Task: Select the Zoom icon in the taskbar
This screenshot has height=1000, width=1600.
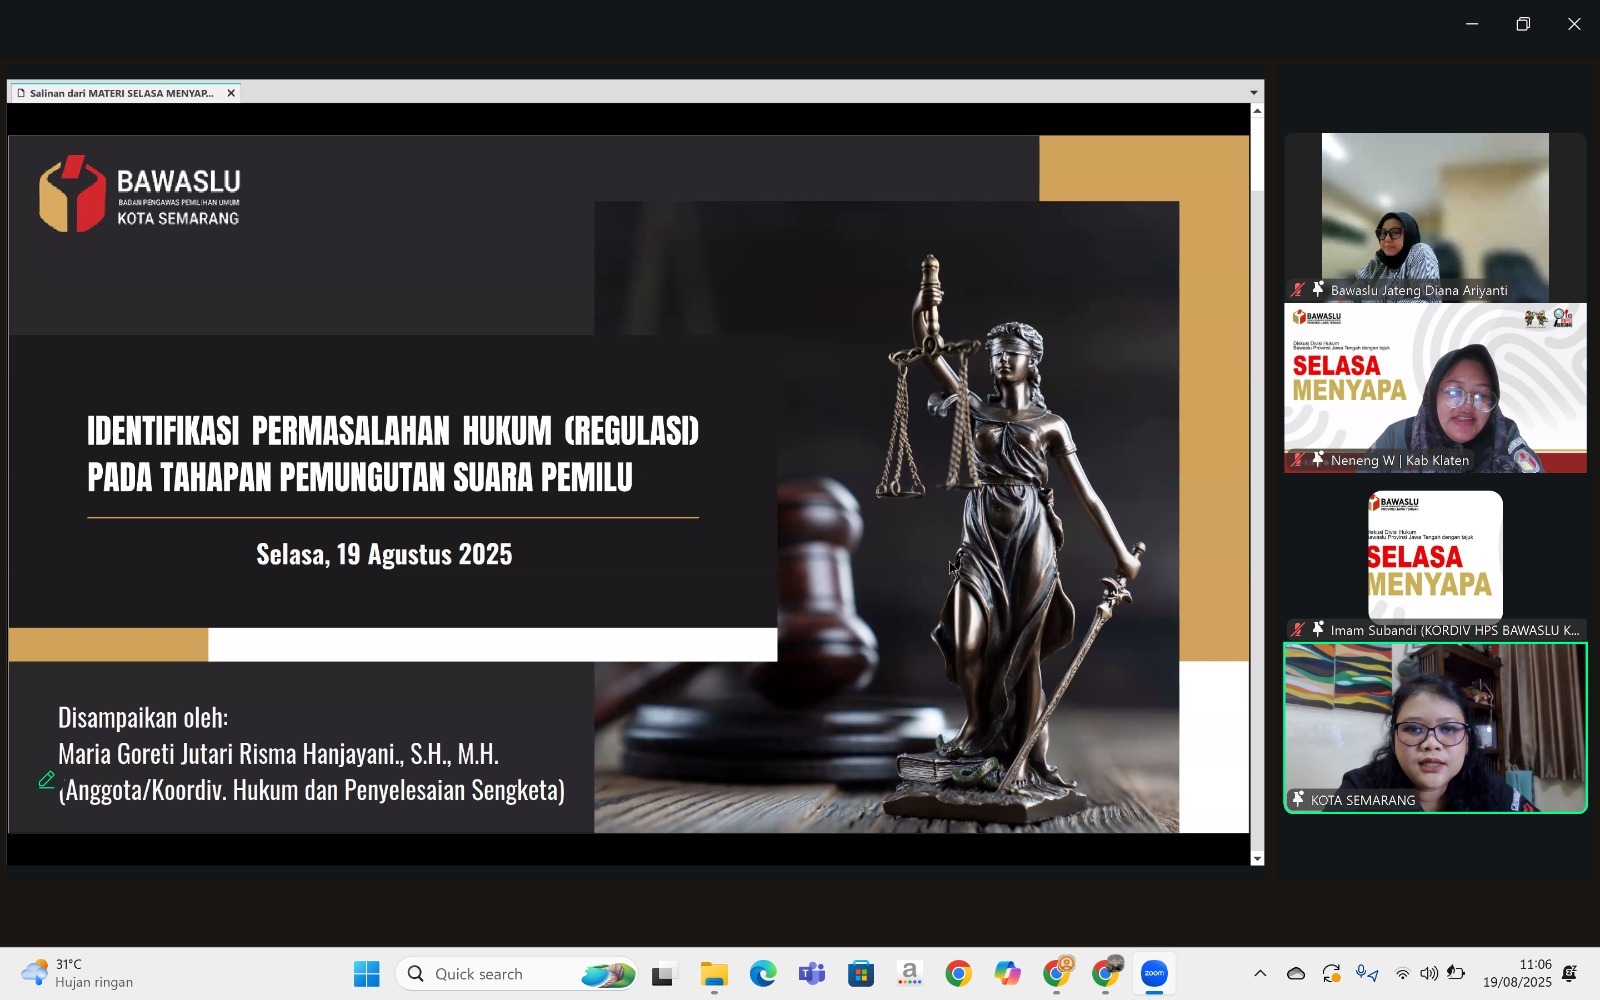Action: (1155, 973)
